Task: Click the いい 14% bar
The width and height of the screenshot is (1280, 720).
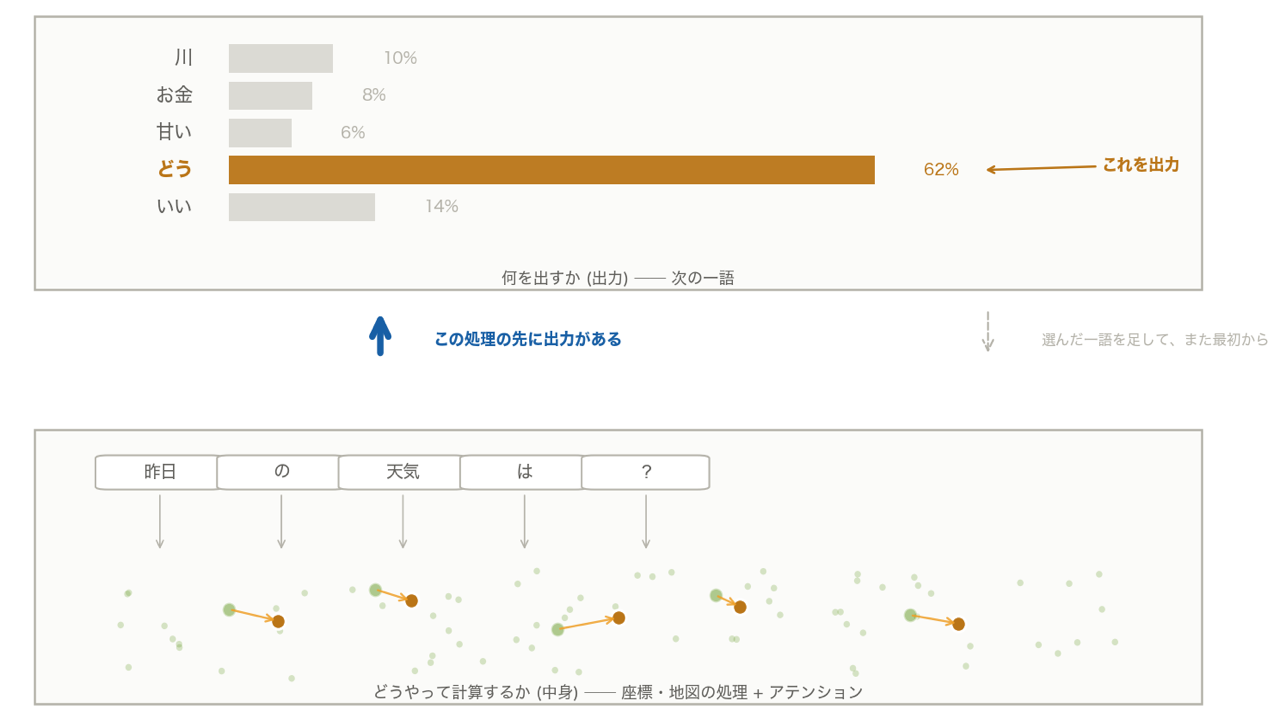Action: tap(302, 207)
